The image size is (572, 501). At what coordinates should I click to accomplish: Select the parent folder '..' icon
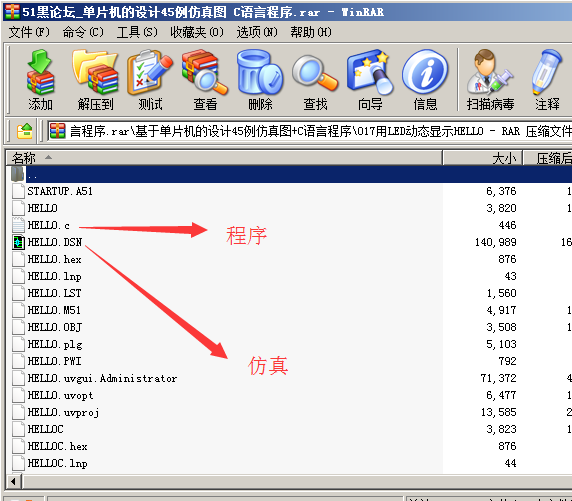tap(18, 174)
